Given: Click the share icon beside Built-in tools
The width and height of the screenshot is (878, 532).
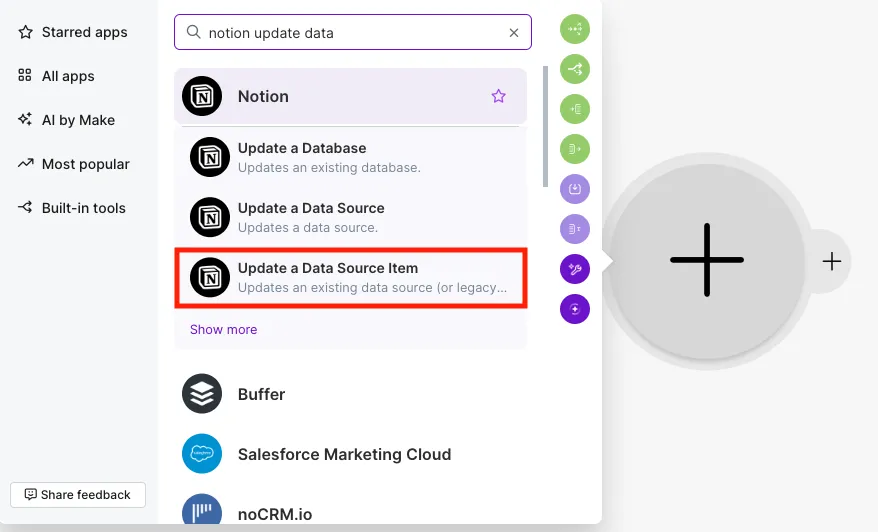Looking at the screenshot, I should coord(25,207).
